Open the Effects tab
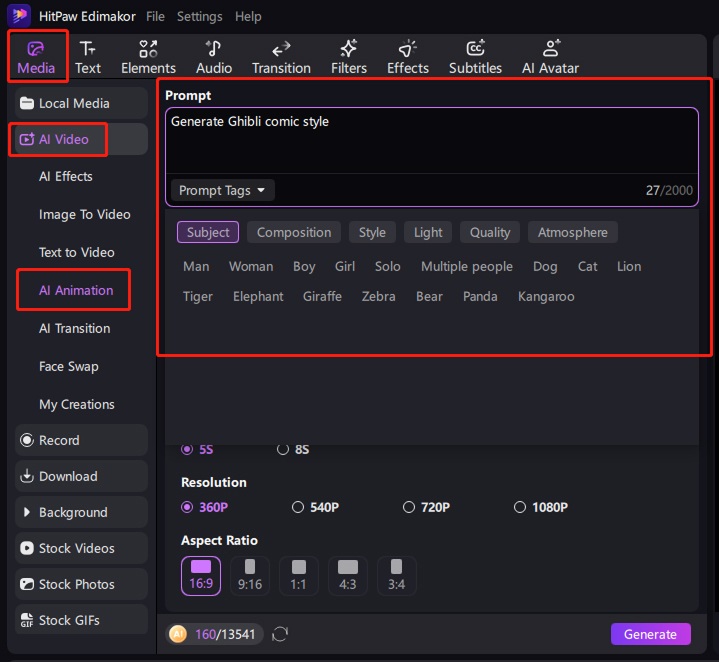 click(x=408, y=57)
